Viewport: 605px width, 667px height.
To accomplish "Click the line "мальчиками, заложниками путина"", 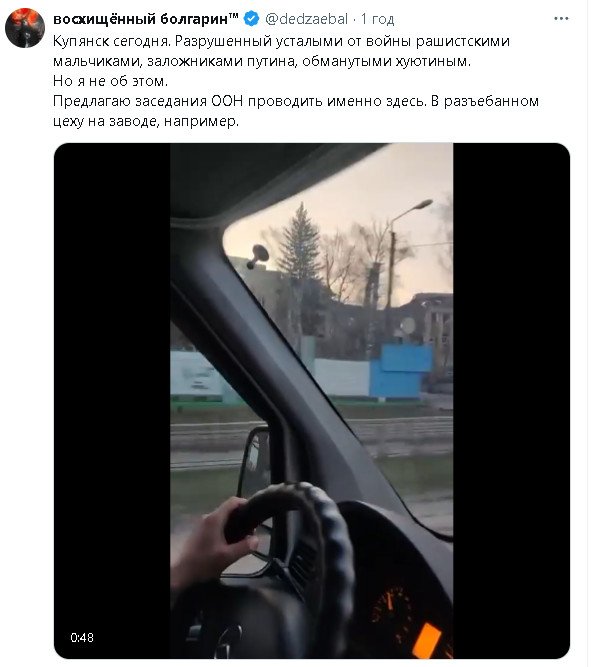I will [262, 61].
